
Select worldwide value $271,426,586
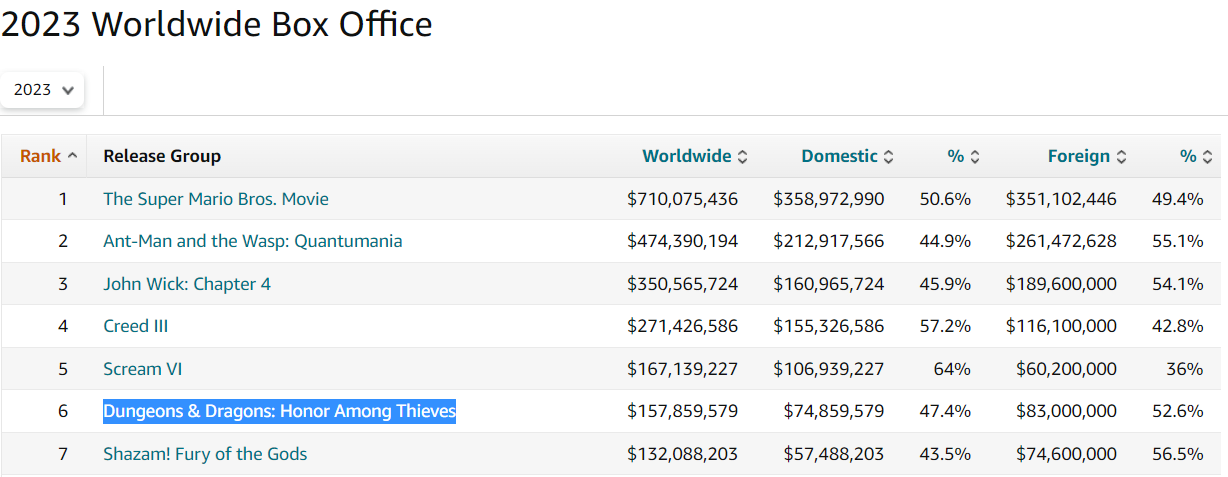pos(683,326)
